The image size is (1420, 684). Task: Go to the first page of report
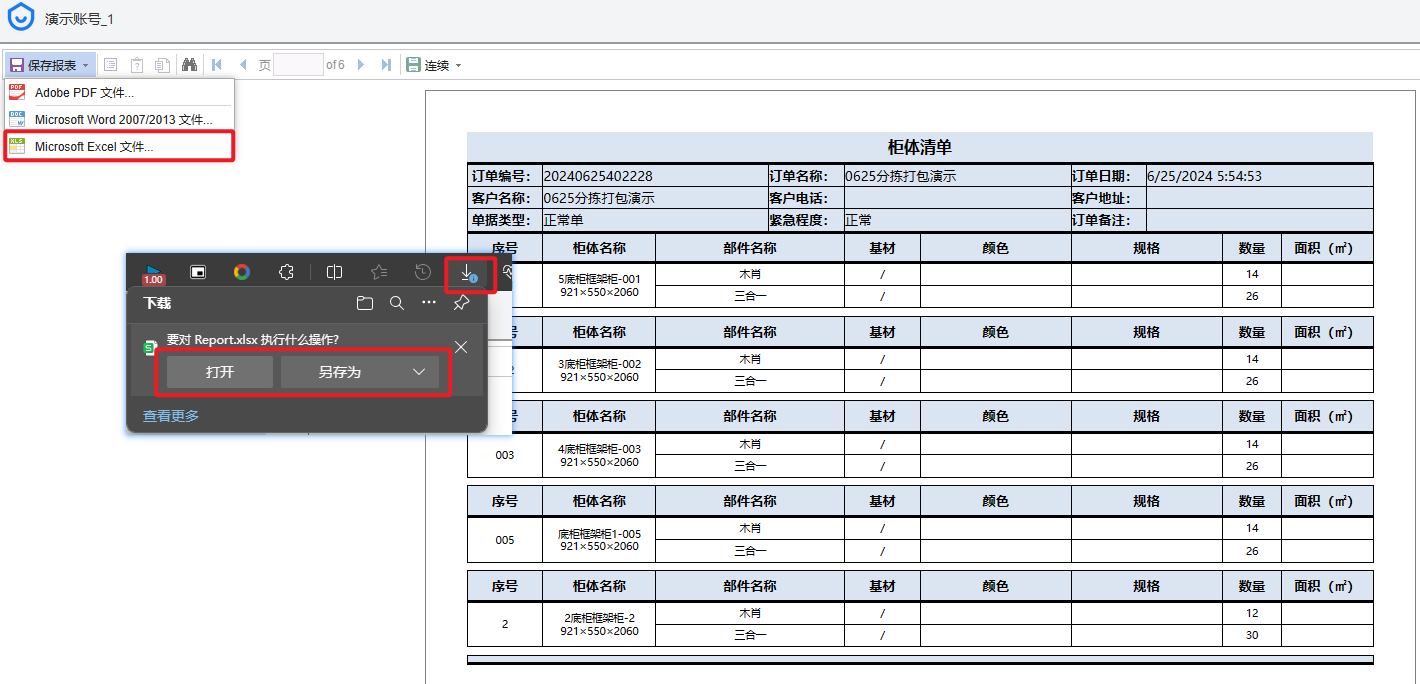click(216, 65)
